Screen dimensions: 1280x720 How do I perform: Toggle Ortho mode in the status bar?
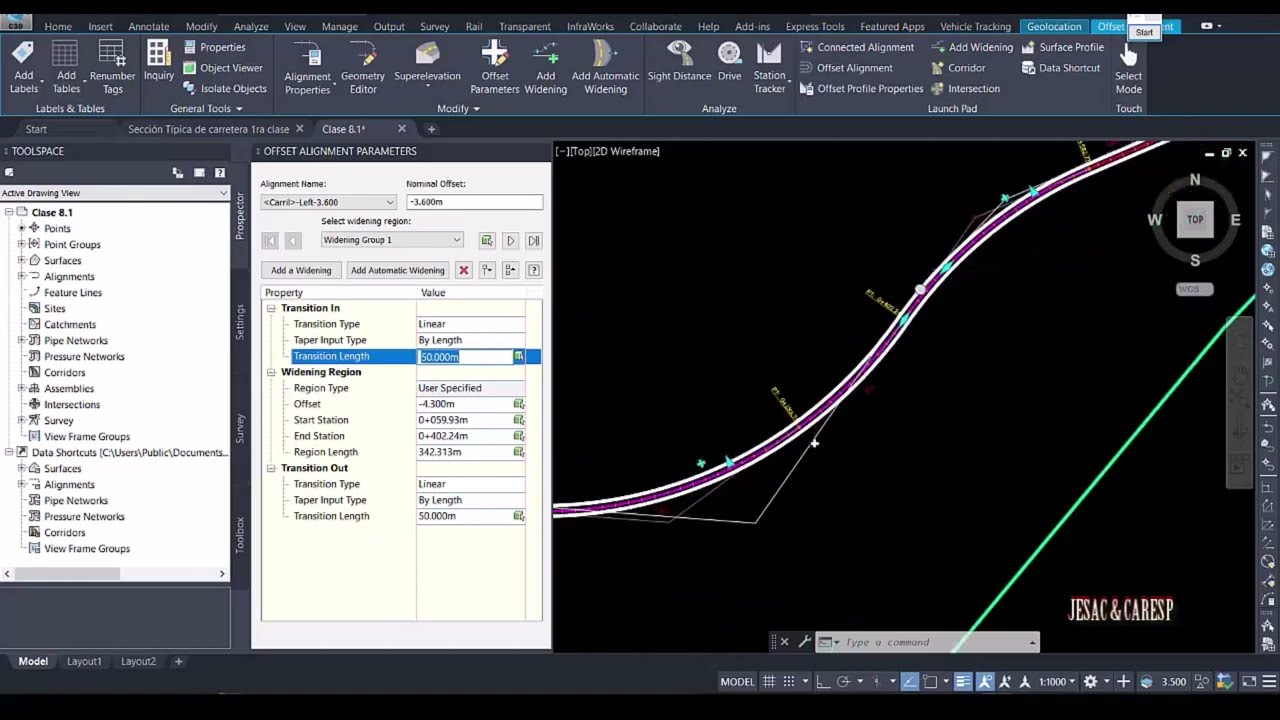coord(822,682)
